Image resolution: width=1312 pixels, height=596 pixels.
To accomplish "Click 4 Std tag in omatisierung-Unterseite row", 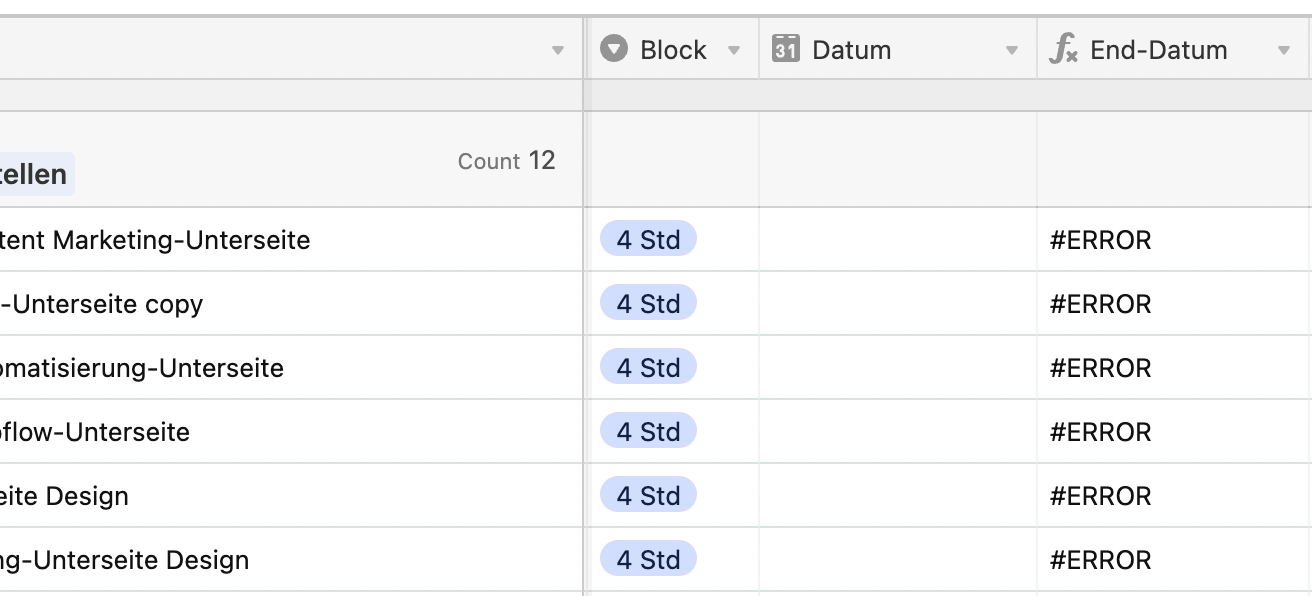I will [x=648, y=368].
